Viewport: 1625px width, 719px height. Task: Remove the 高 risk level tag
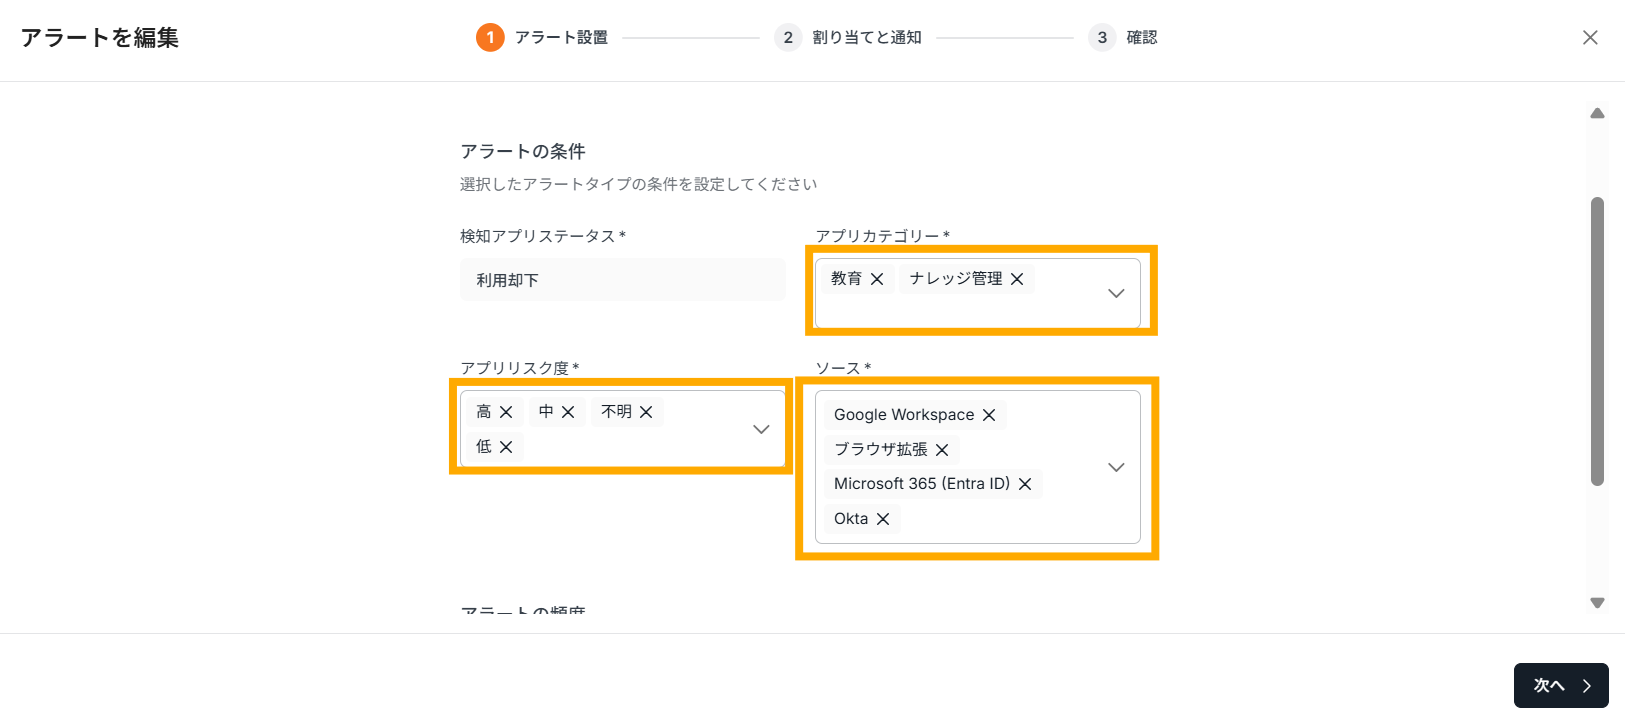point(506,412)
